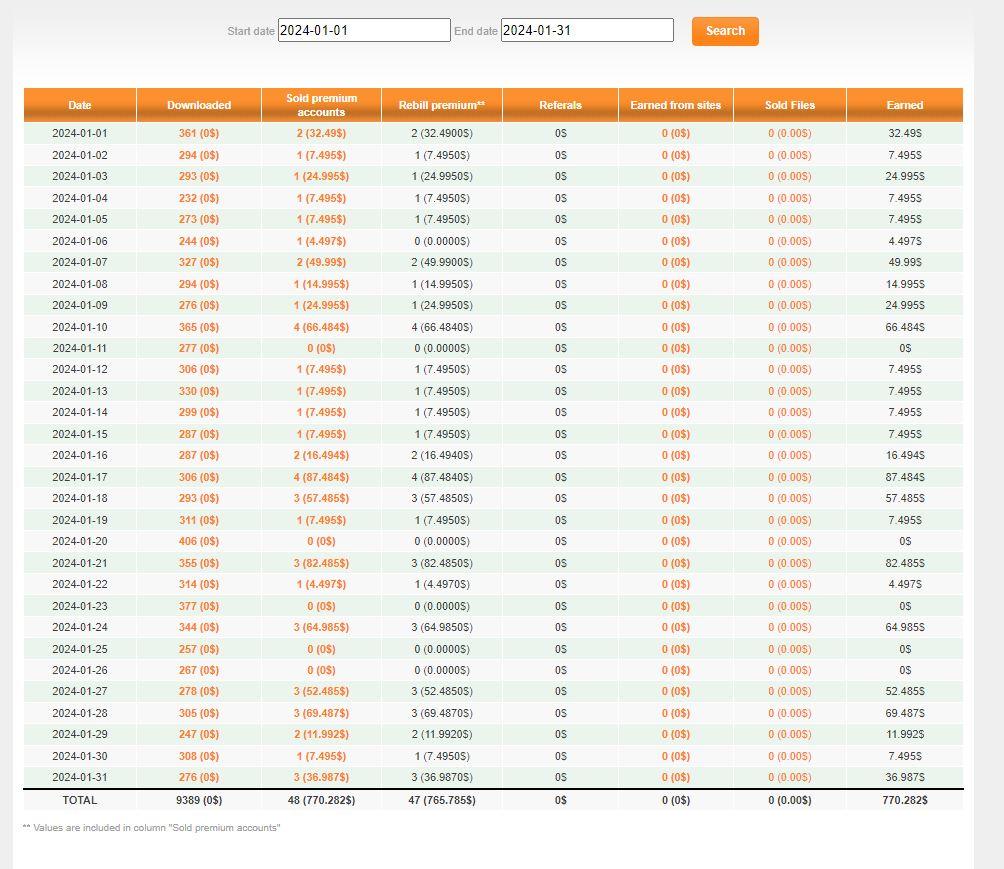Viewport: 1004px width, 869px height.
Task: Click the 2 (49.99$) sold premium link
Action: [x=321, y=262]
